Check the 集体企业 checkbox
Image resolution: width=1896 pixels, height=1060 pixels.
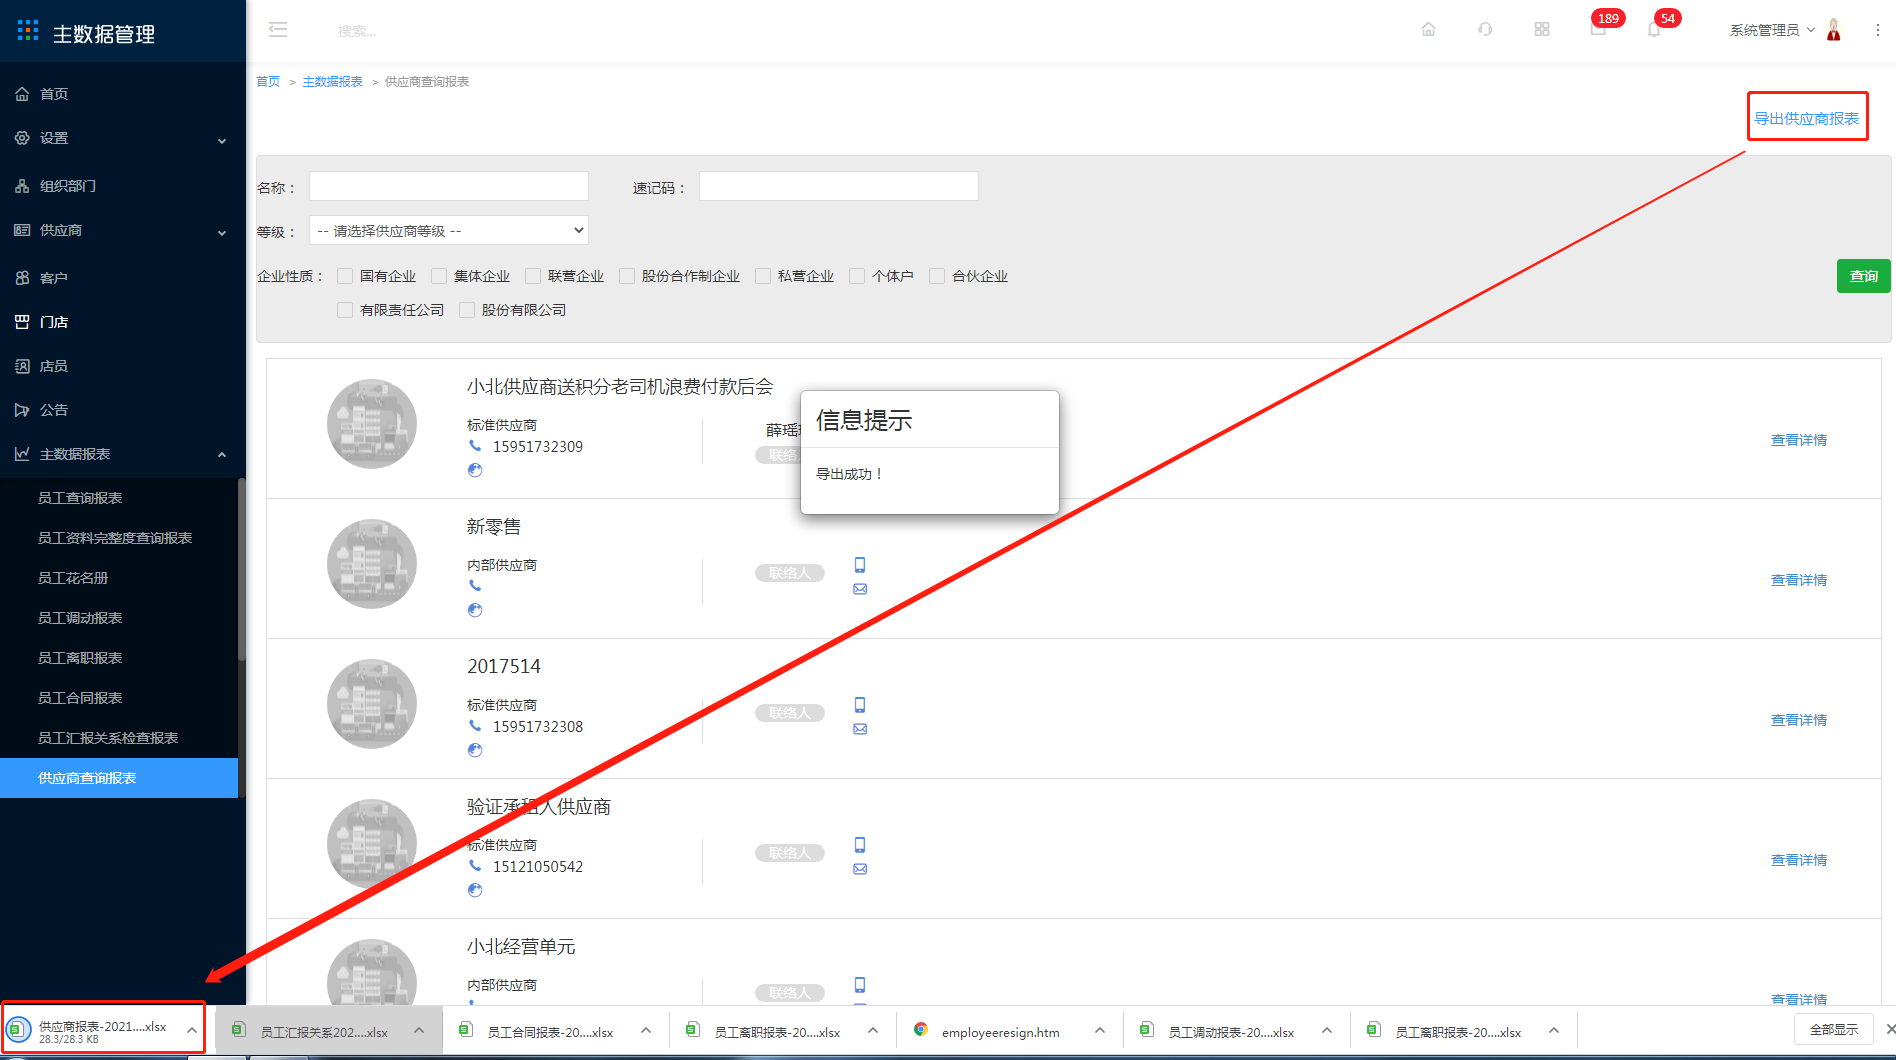point(439,276)
